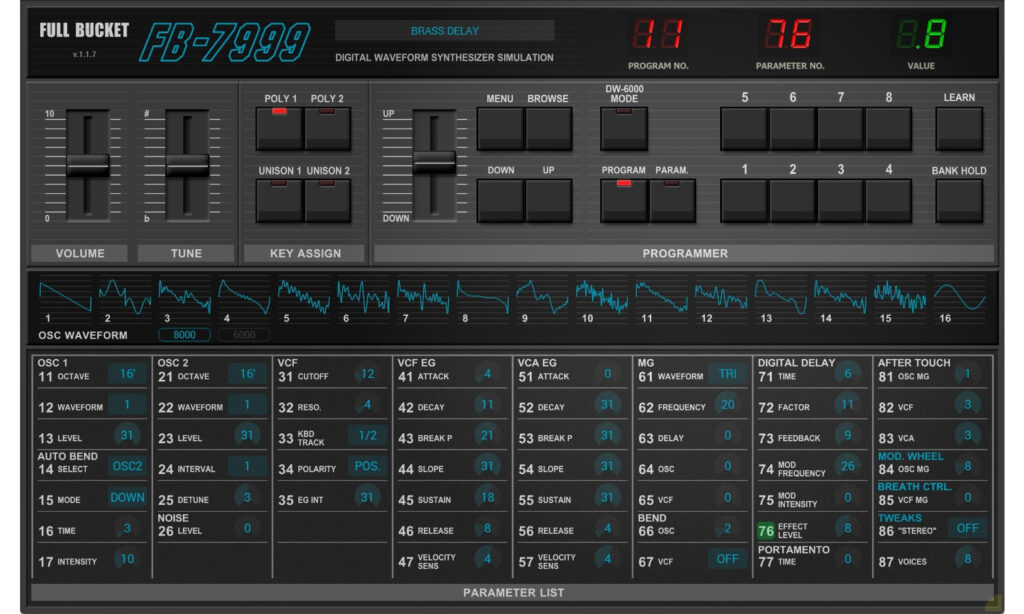Open VCF KBD TRACK 1/2 value
The width and height of the screenshot is (1024, 614).
367,436
